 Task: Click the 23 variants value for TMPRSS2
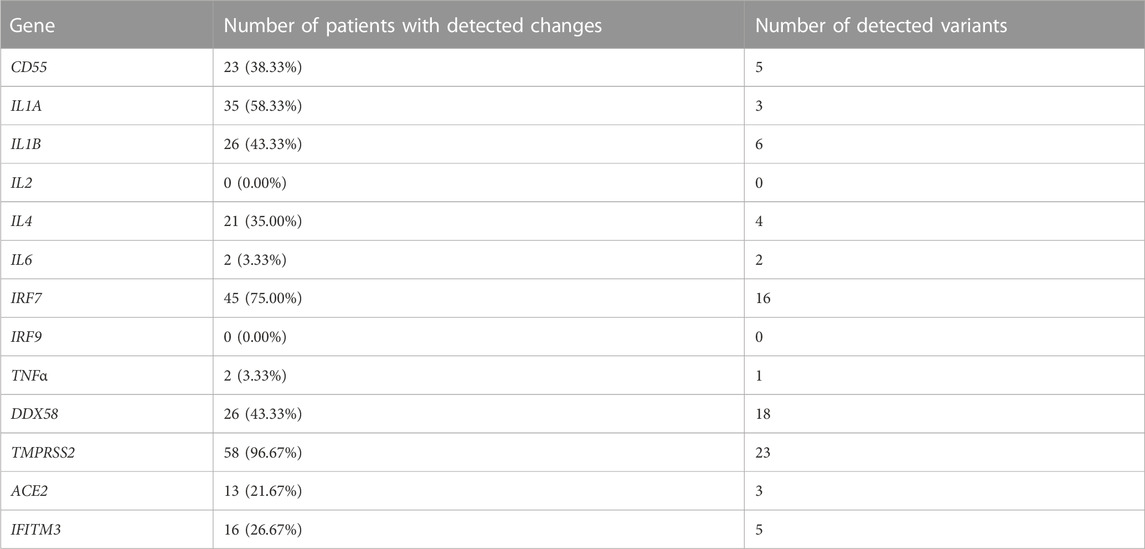tap(763, 452)
